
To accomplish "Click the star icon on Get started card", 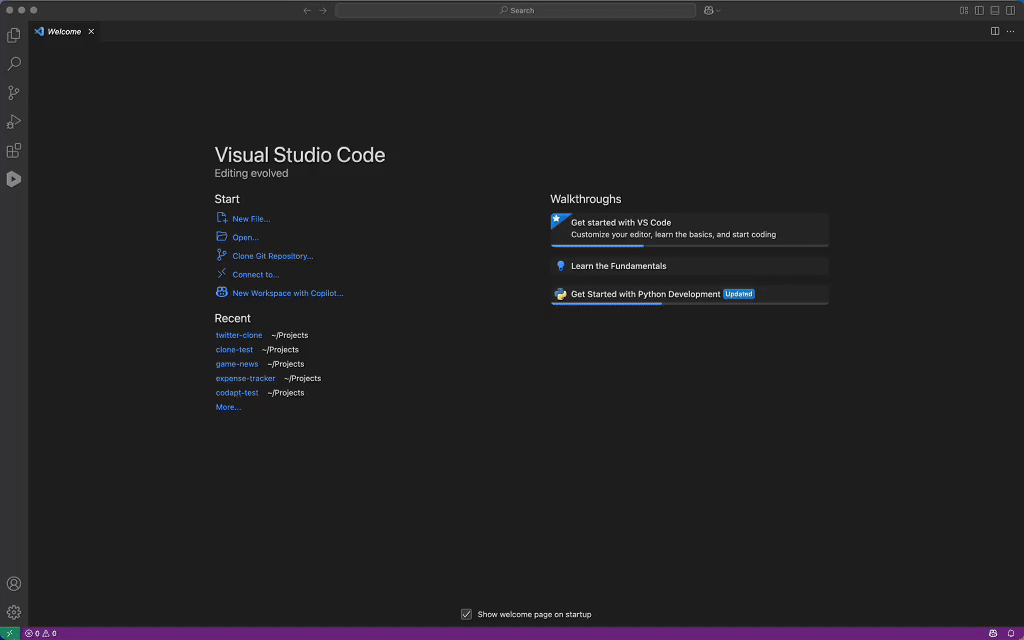I will coord(556,219).
